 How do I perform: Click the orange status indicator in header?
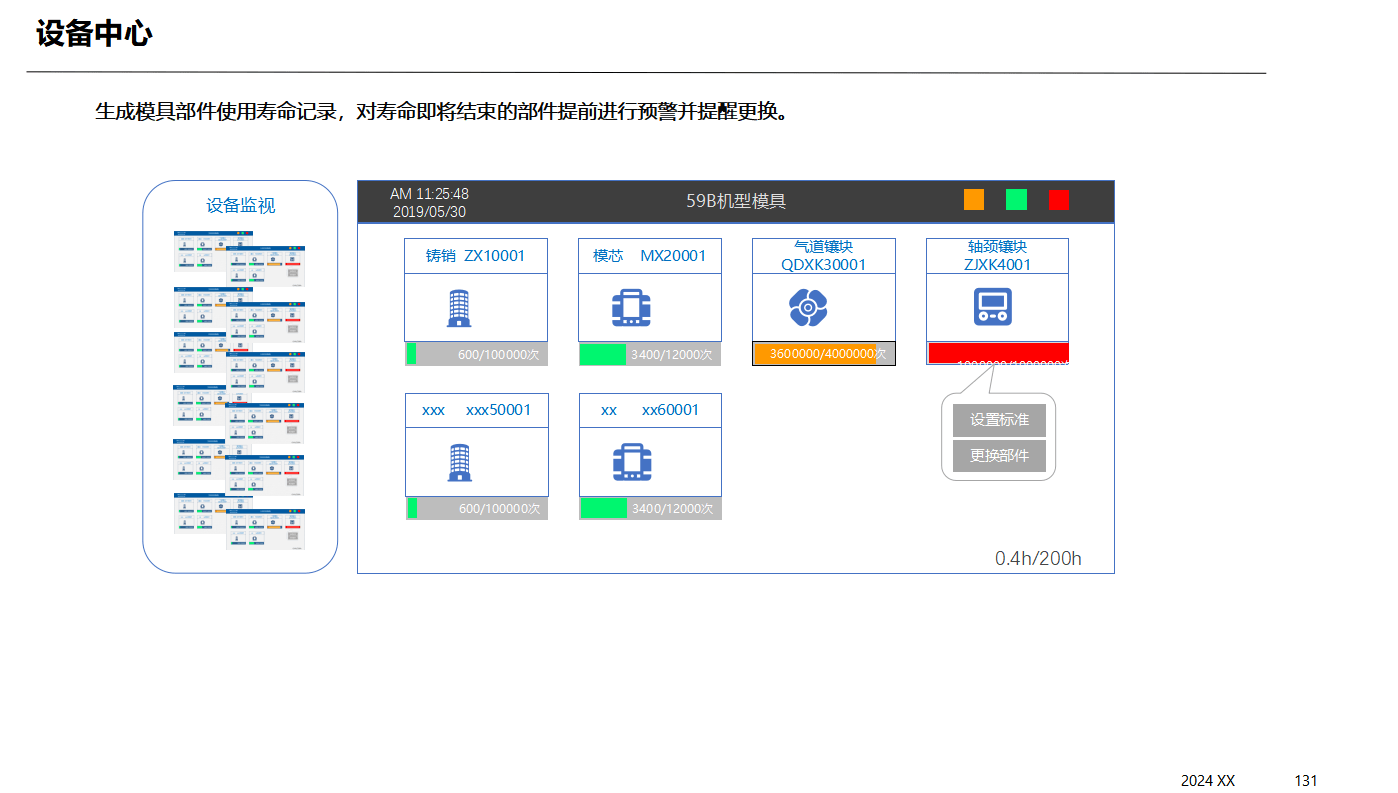click(x=974, y=199)
